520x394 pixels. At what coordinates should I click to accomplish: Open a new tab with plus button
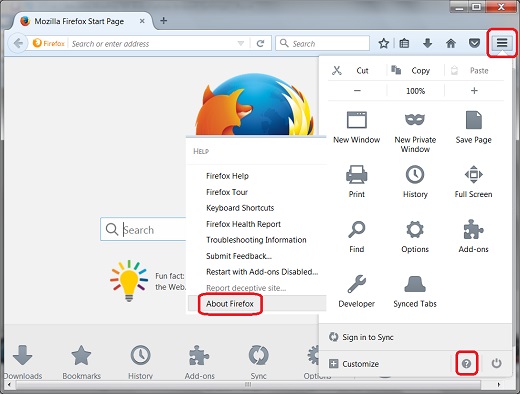click(x=163, y=21)
